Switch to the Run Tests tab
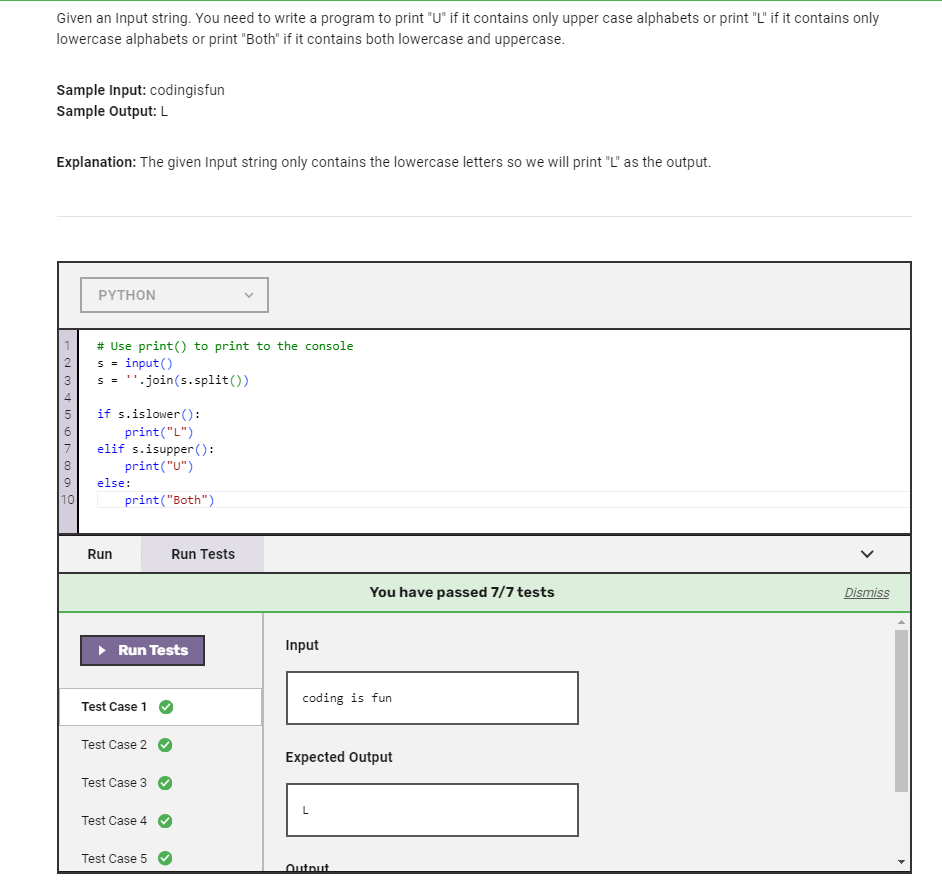This screenshot has height=884, width=942. 201,553
